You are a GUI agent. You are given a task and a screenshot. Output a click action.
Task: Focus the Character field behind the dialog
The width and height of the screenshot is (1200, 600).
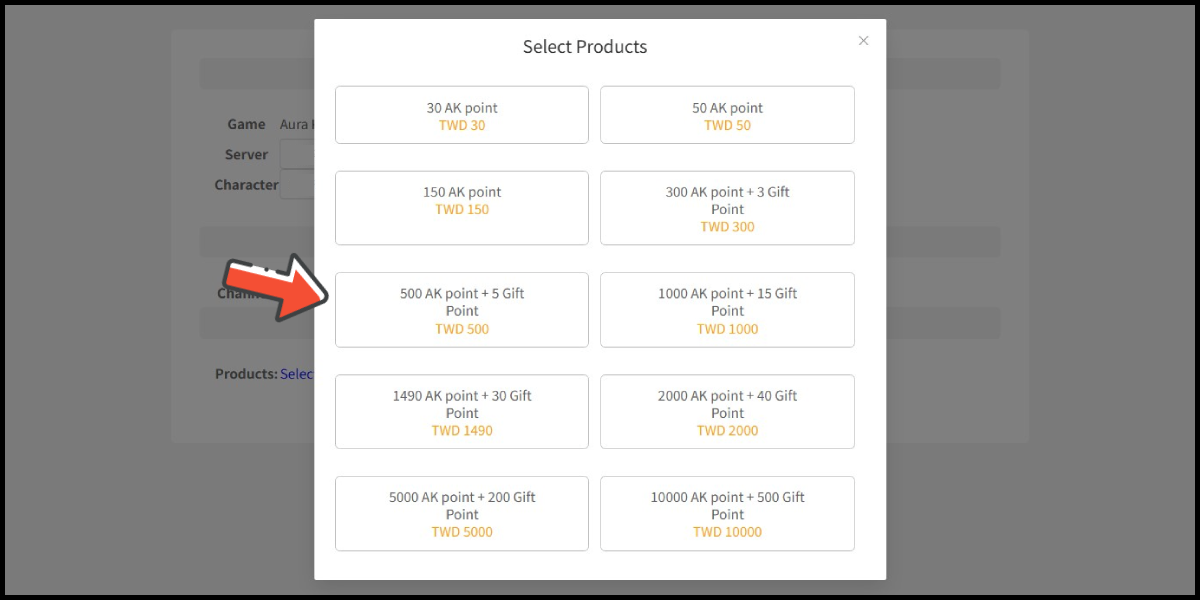297,185
